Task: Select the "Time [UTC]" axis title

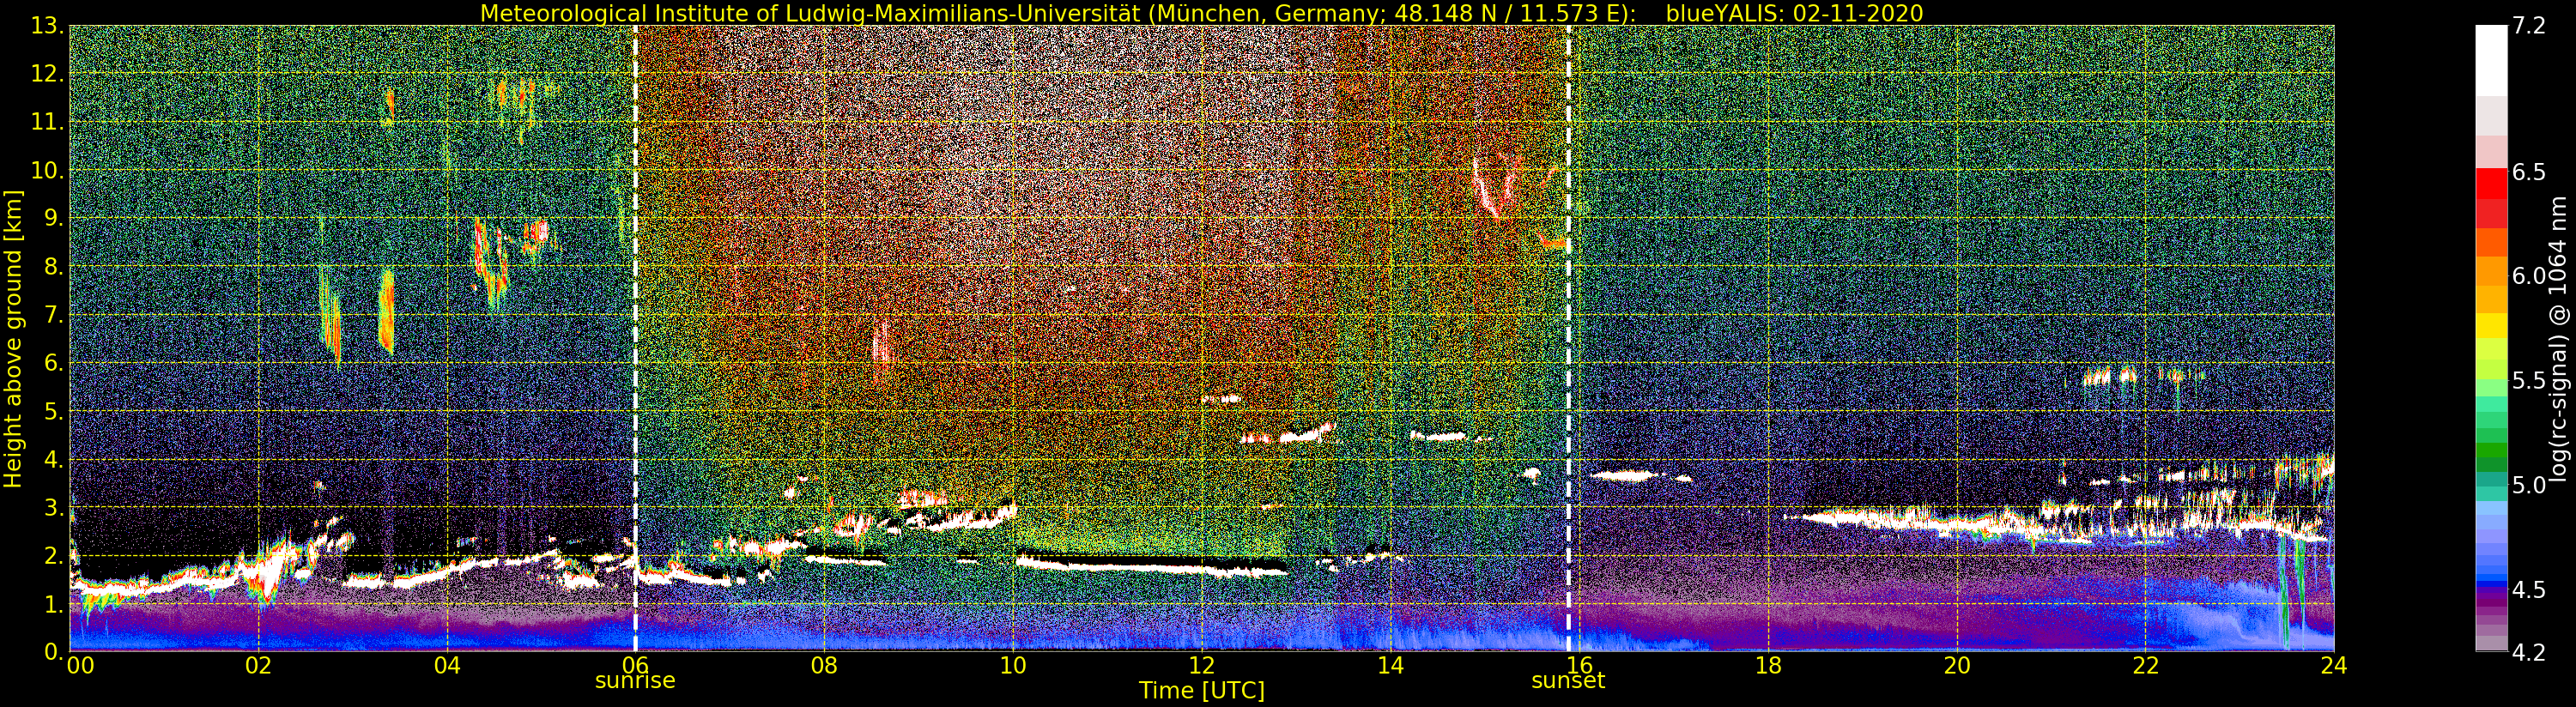Action: tap(1202, 691)
